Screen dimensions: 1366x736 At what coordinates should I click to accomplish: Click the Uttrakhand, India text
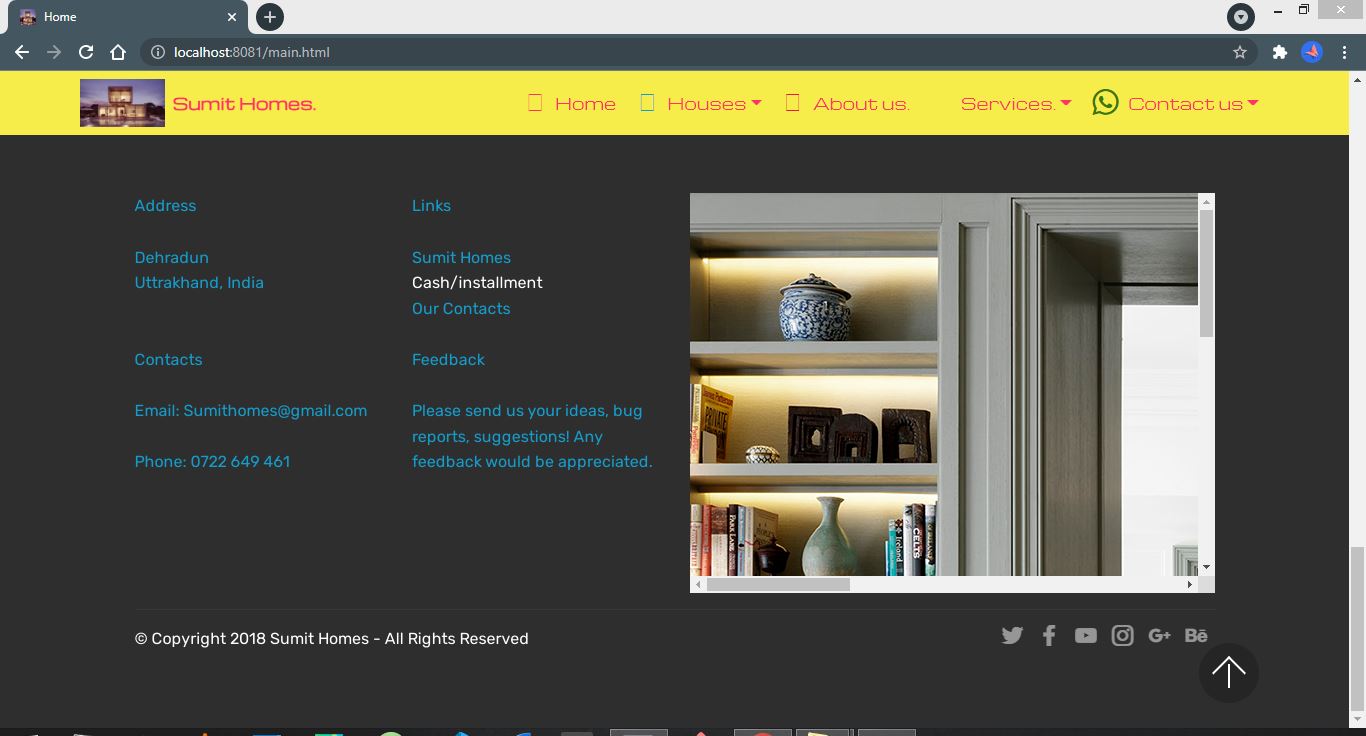tap(199, 283)
